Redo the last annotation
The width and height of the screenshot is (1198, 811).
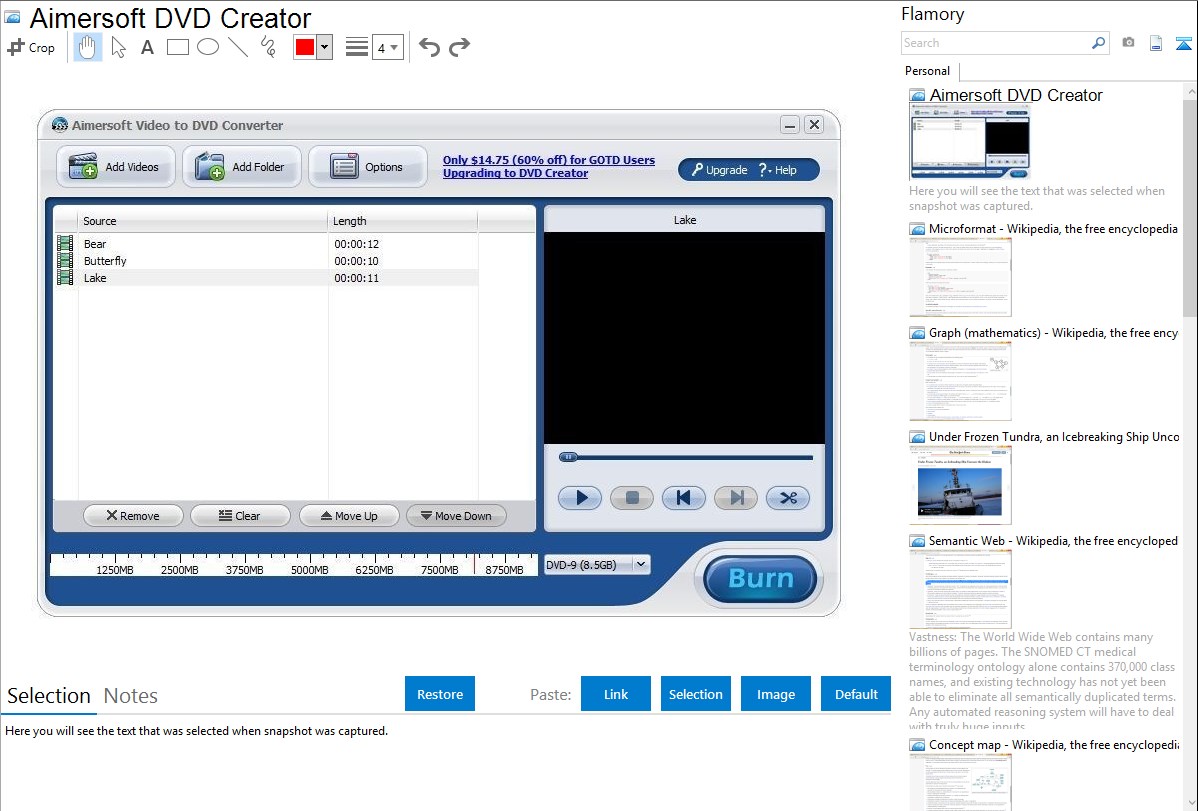[x=459, y=47]
